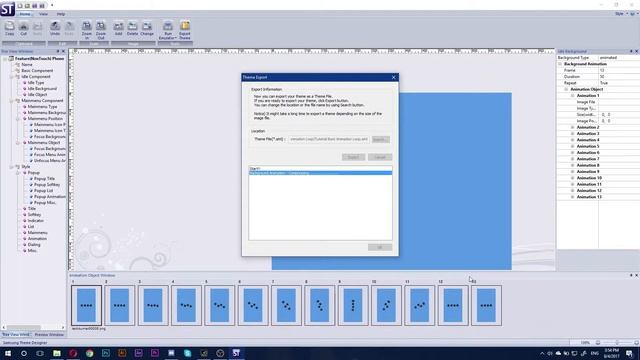Expand the Animation 2 property node
Screen dimensions: 640x360
[573, 127]
